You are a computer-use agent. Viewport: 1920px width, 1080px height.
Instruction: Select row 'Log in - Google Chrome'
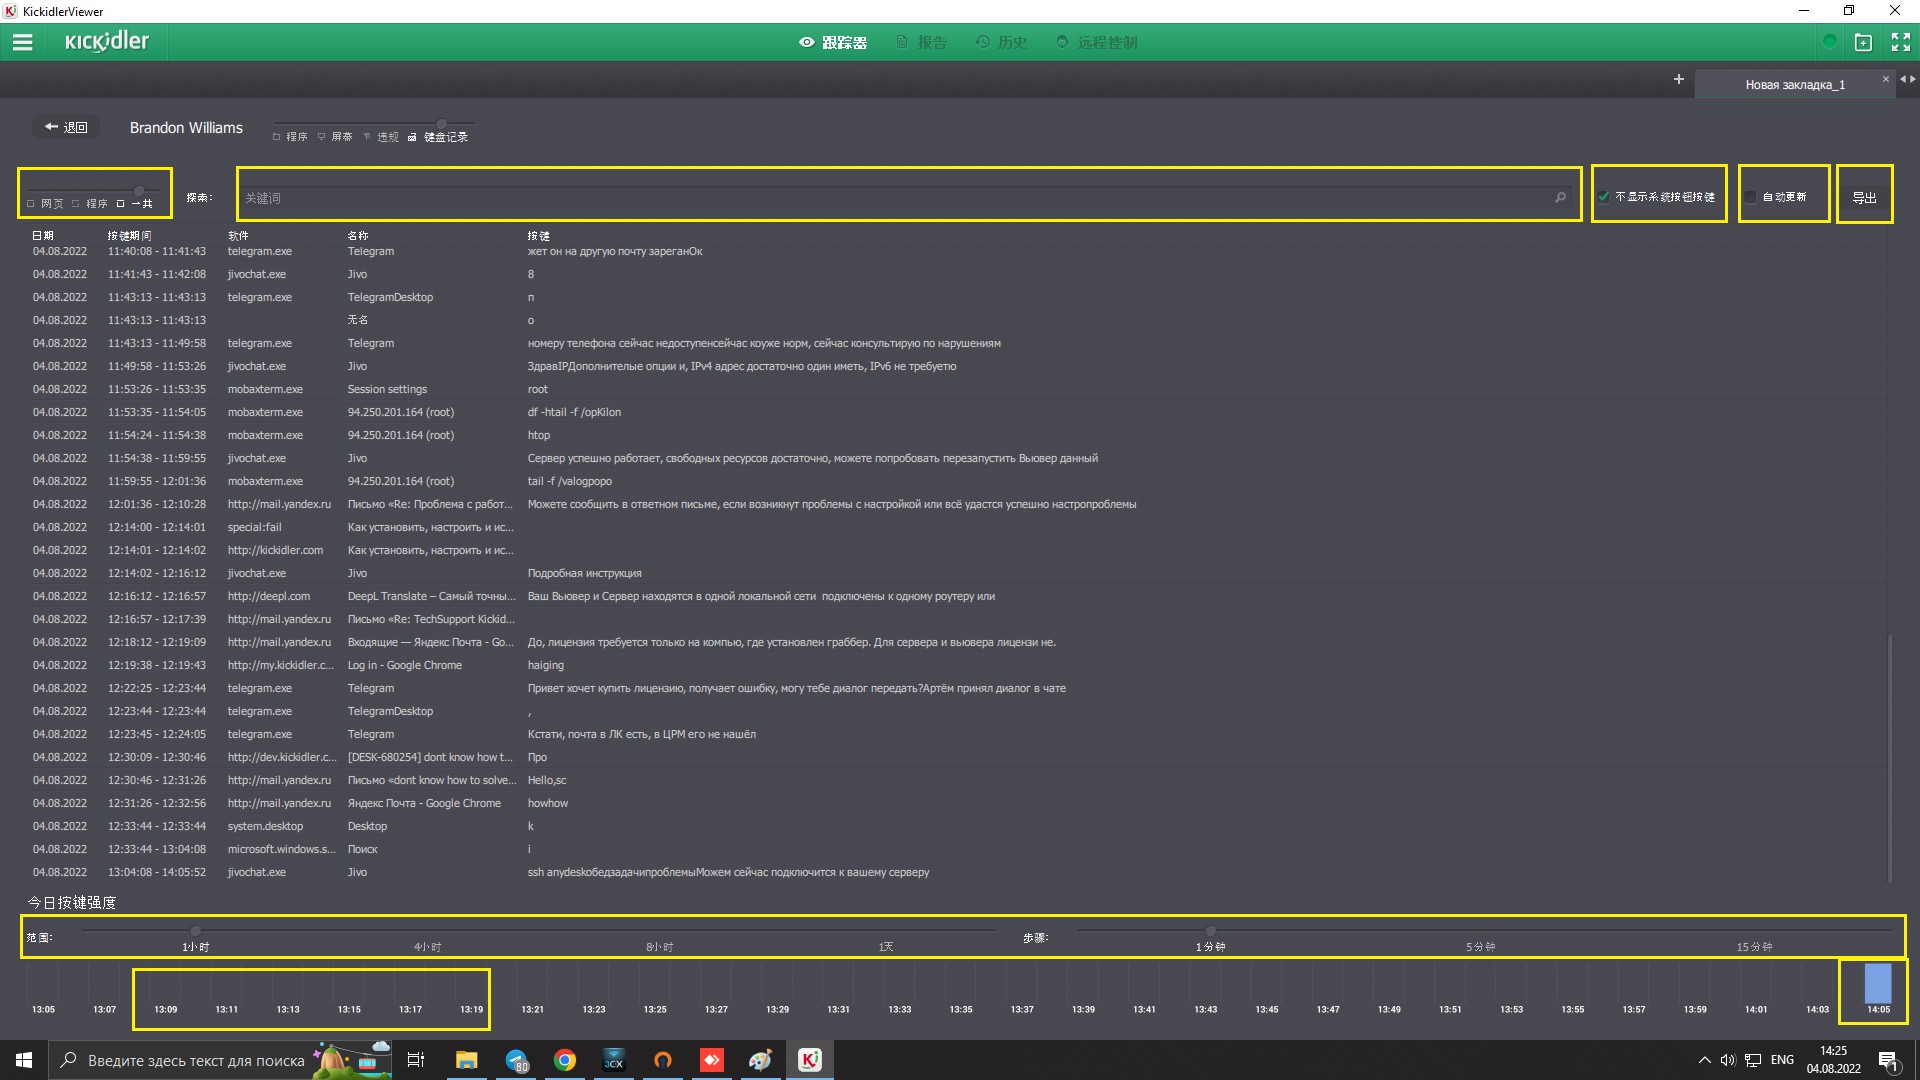957,665
